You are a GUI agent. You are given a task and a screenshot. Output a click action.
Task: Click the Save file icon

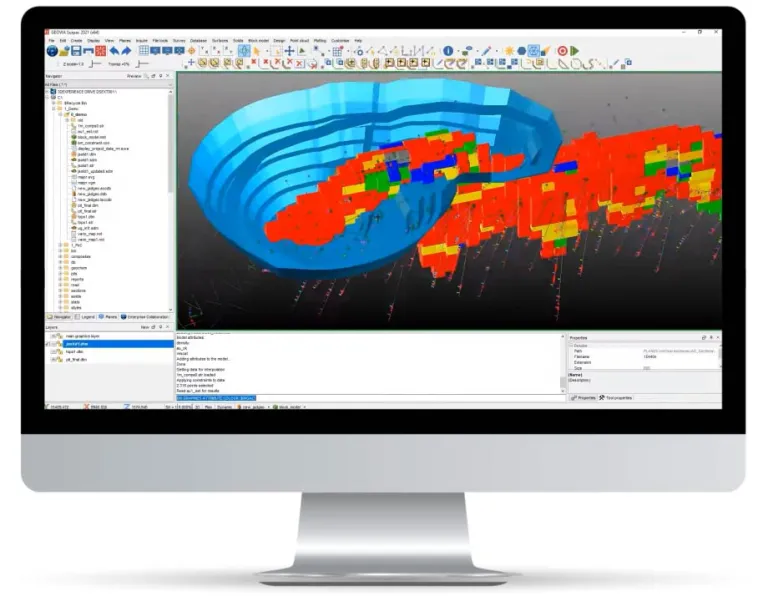point(76,50)
